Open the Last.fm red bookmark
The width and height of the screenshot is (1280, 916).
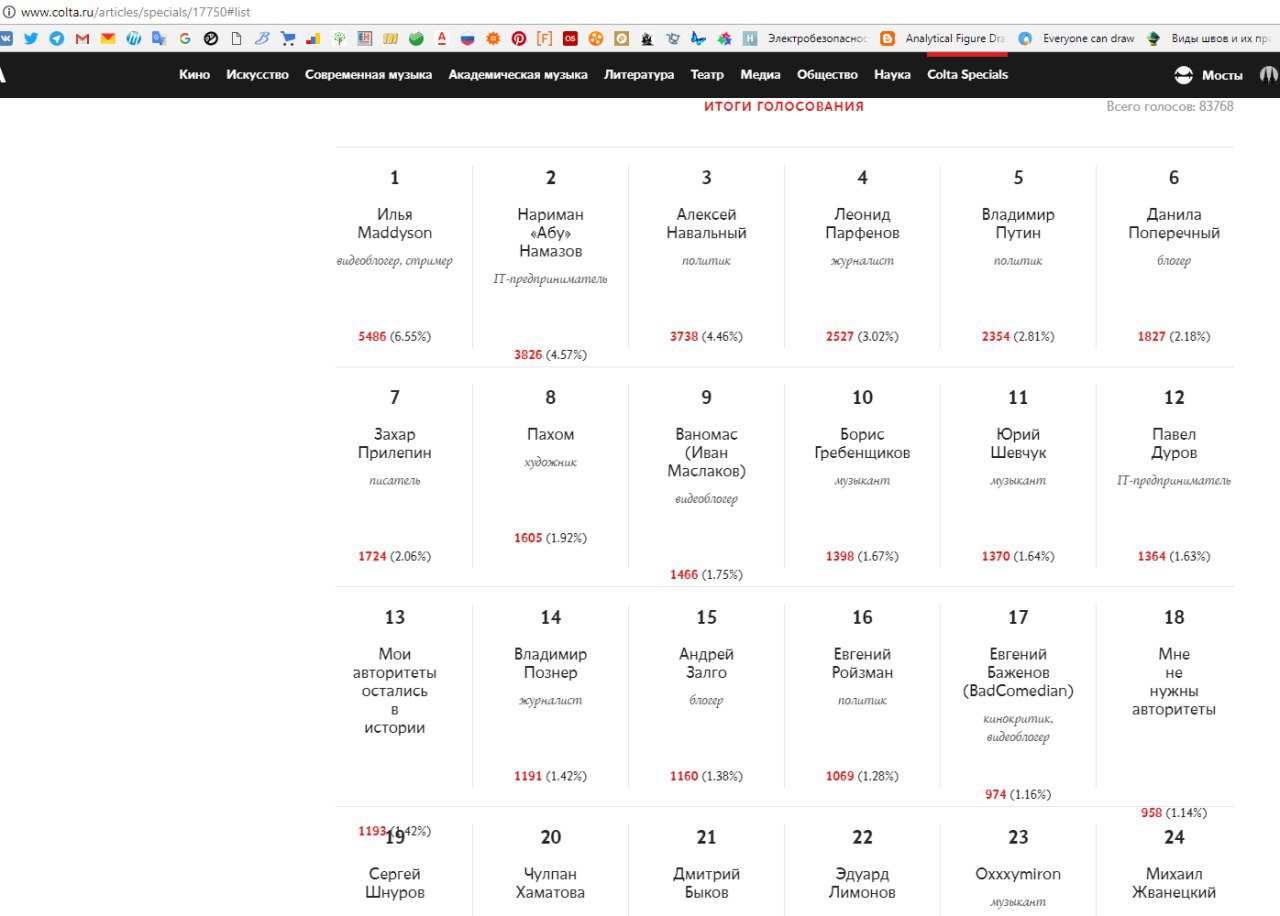[570, 39]
